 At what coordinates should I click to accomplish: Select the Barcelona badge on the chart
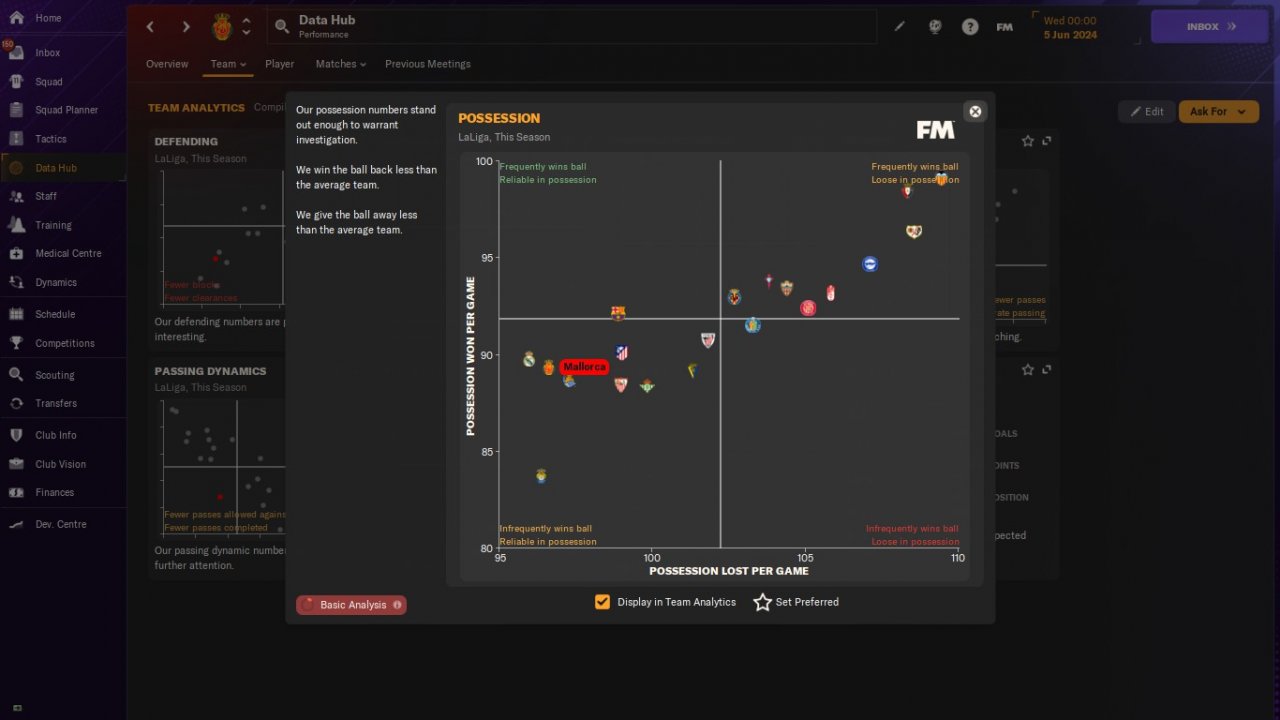click(618, 313)
